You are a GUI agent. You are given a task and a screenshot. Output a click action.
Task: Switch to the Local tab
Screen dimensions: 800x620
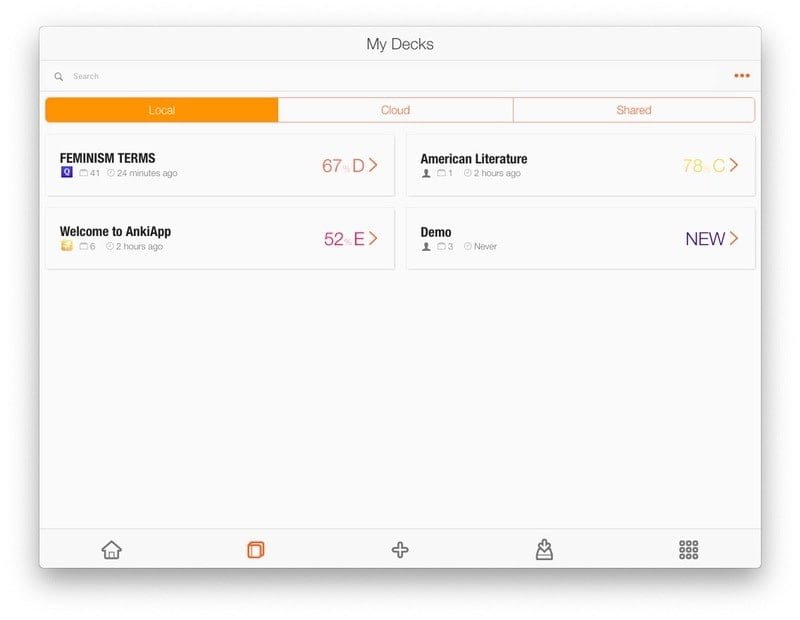[x=162, y=110]
